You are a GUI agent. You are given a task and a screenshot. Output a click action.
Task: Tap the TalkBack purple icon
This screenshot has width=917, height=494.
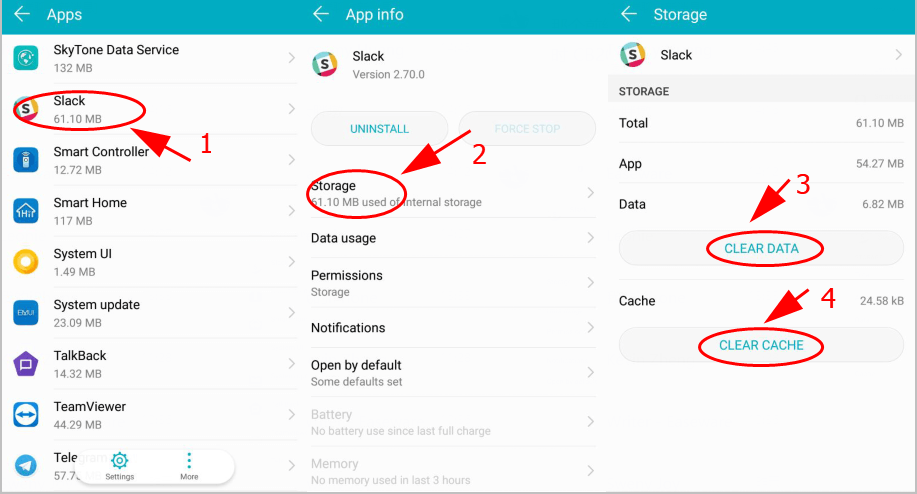tap(26, 364)
